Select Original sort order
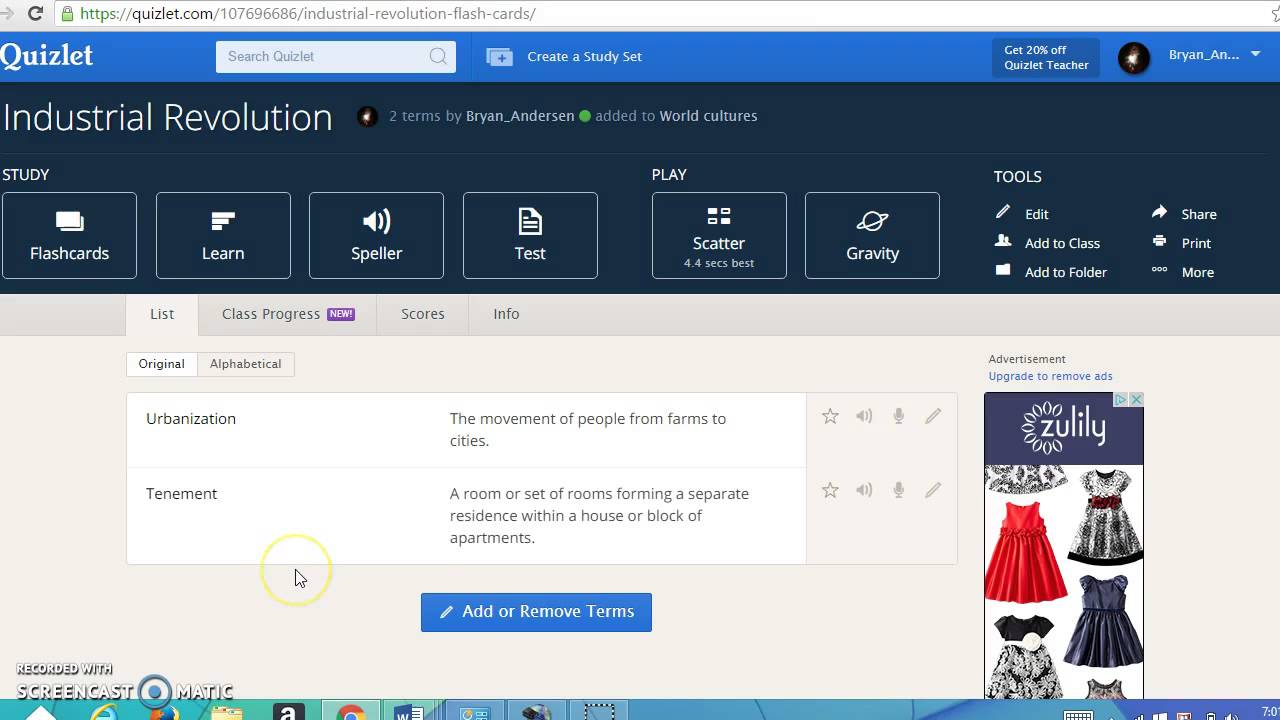The image size is (1280, 720). [x=162, y=364]
